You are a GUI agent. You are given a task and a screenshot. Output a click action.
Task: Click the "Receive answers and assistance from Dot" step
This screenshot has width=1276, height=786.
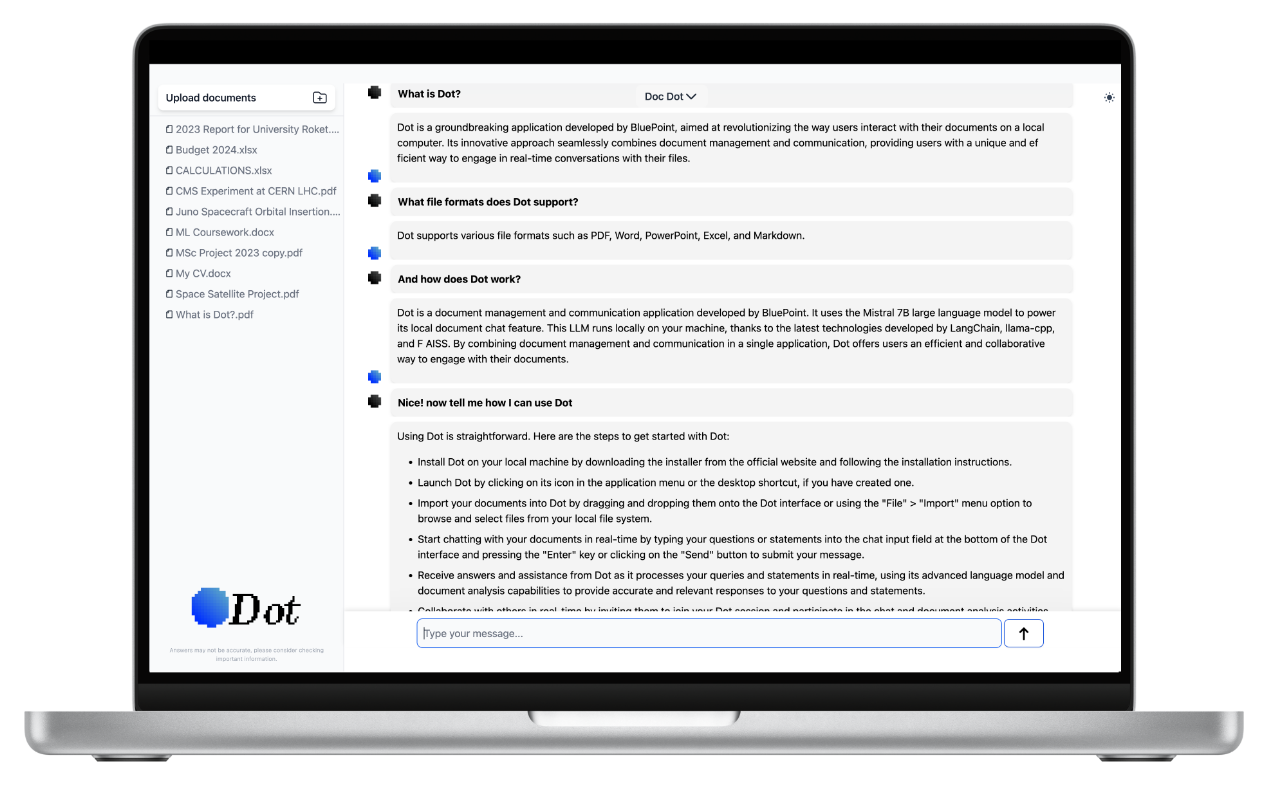(741, 583)
